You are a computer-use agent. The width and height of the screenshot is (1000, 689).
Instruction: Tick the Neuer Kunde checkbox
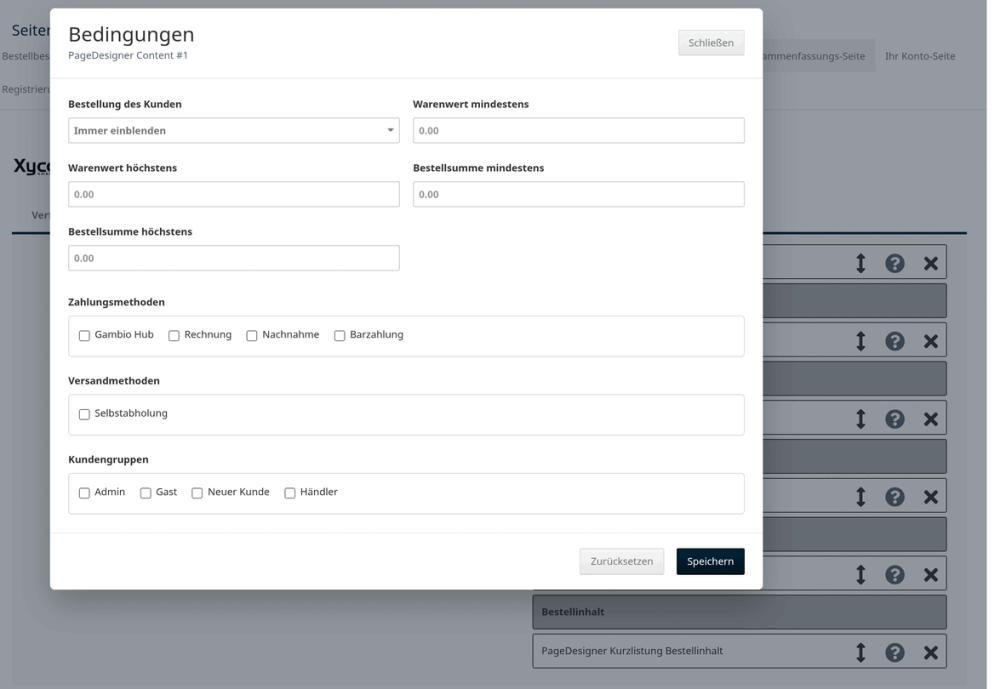pyautogui.click(x=197, y=493)
